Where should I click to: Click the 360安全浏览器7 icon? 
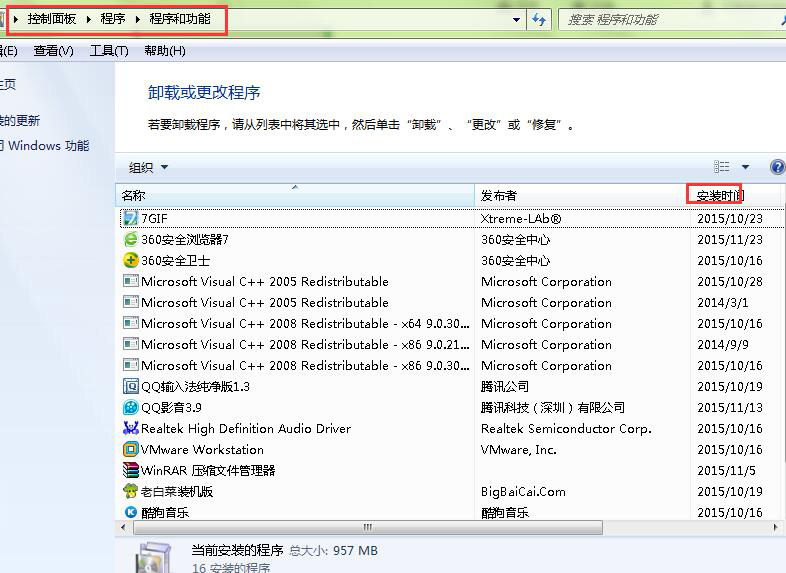pos(130,239)
